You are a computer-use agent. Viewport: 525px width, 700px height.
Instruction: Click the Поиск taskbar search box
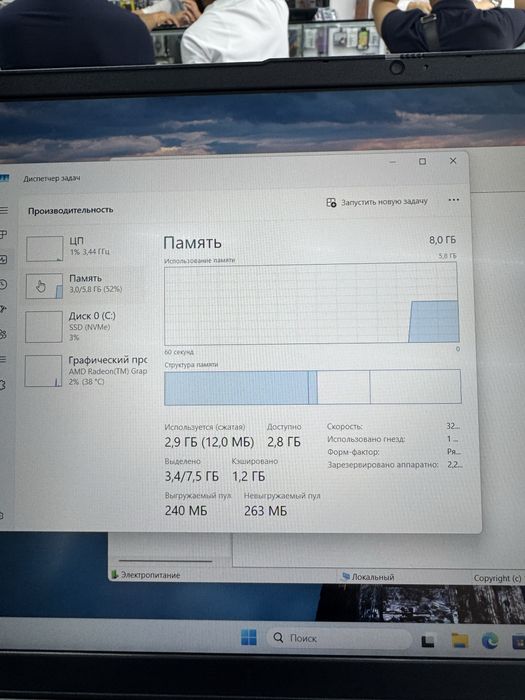[x=339, y=638]
